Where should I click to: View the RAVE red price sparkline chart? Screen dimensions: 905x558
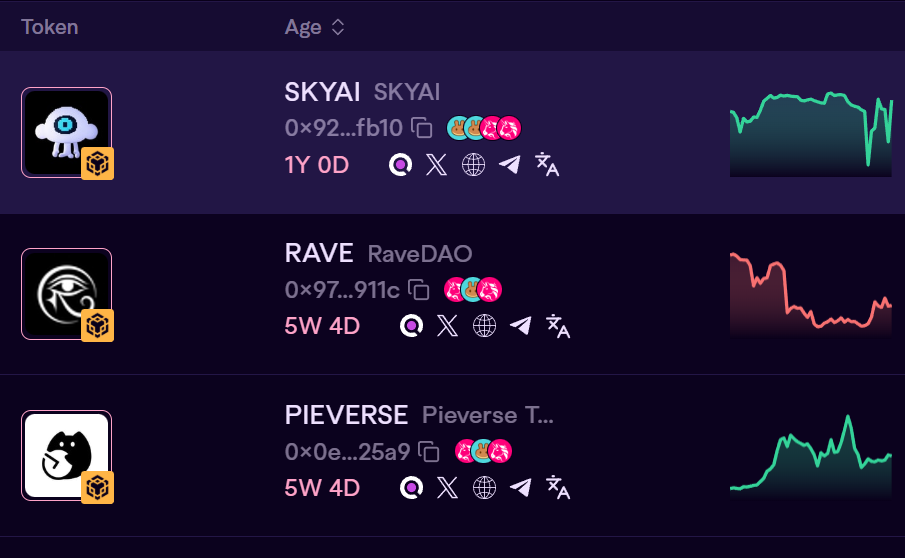811,294
